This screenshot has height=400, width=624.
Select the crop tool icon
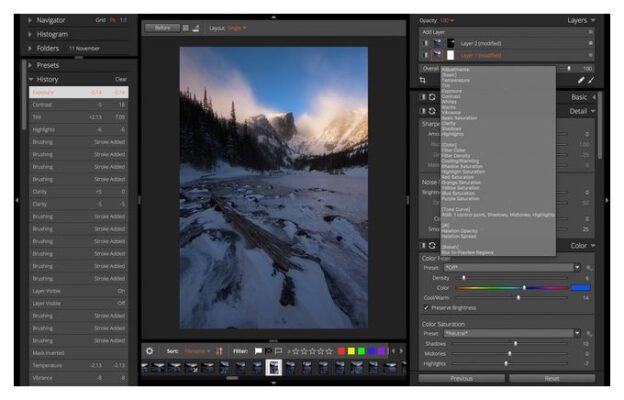coord(422,80)
